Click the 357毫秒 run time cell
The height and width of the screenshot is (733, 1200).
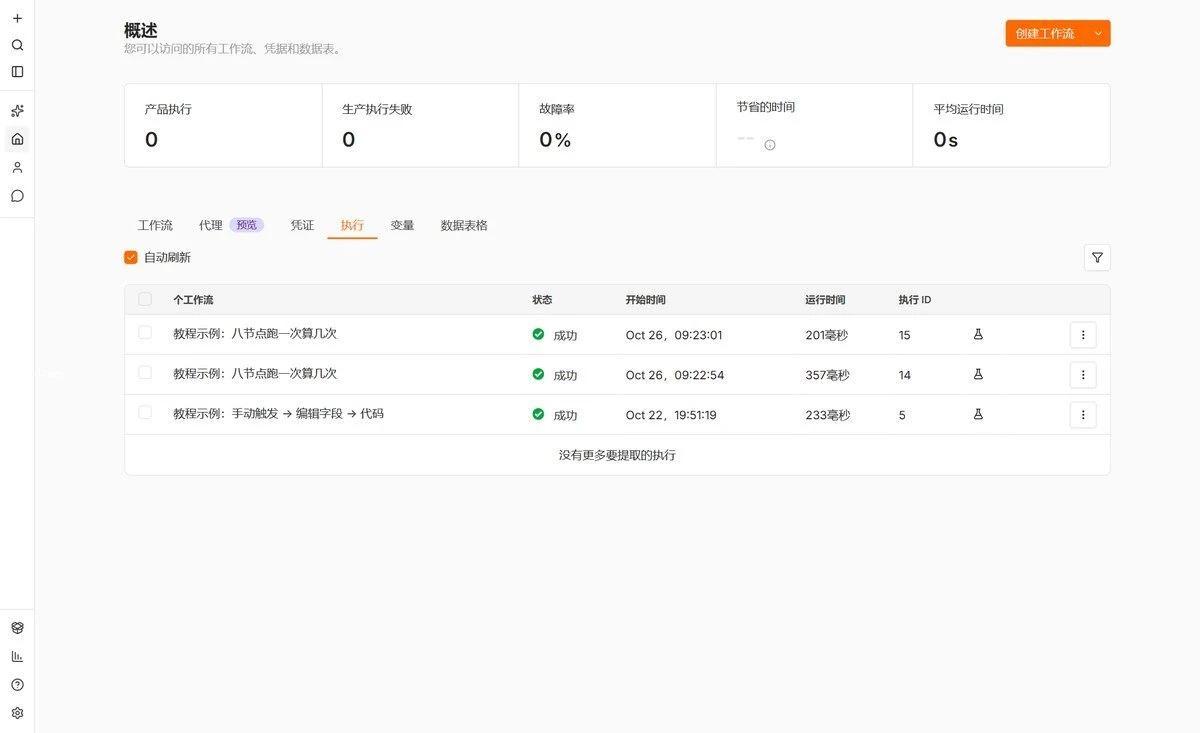pos(827,375)
